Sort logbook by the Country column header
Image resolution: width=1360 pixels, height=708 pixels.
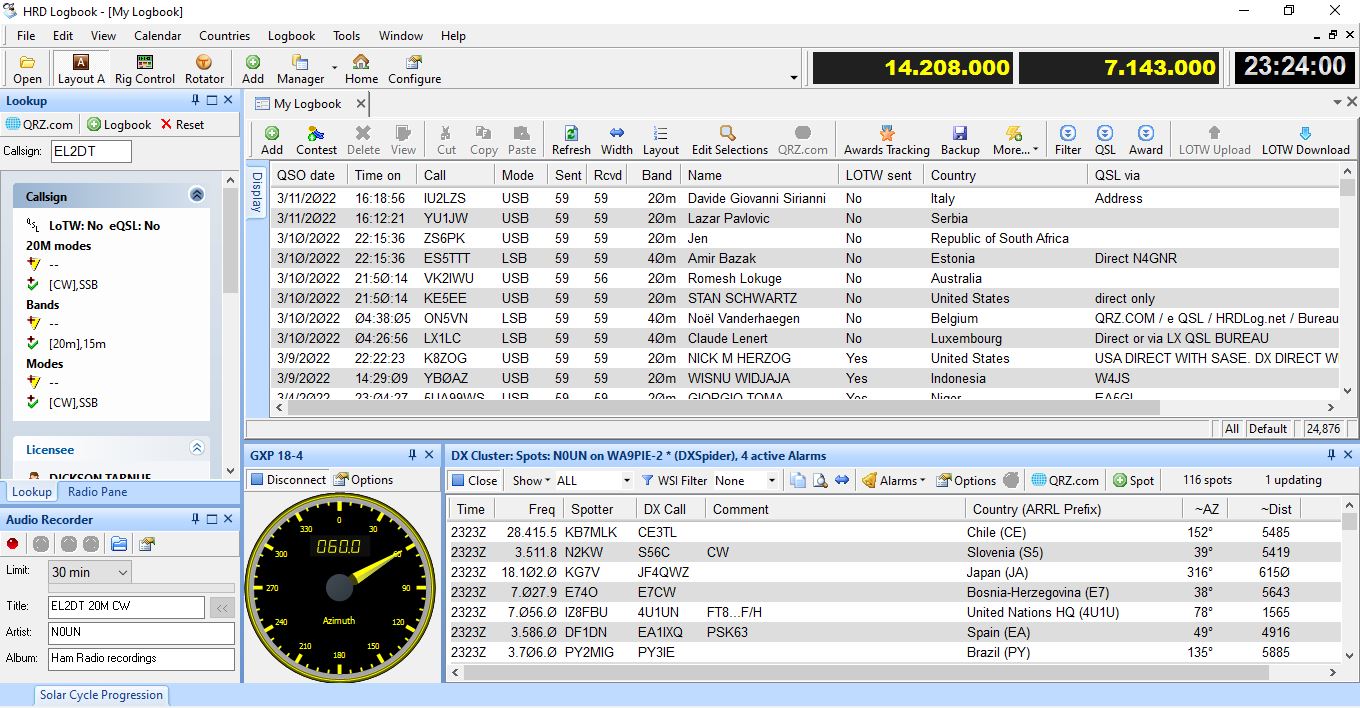click(1005, 175)
